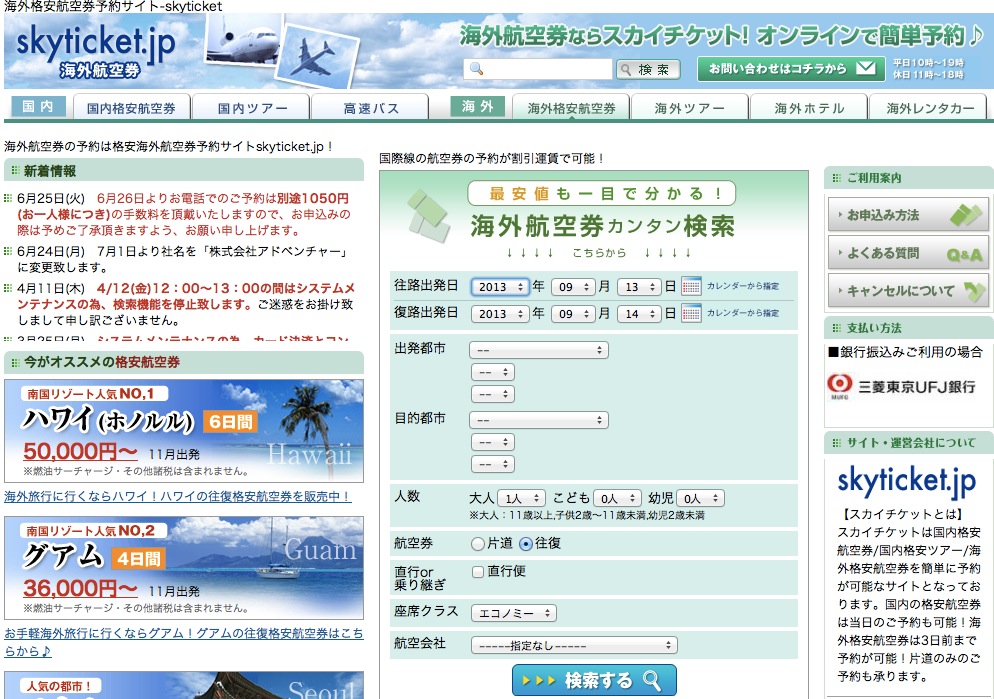The height and width of the screenshot is (699, 994).
Task: Switch to the 国内ツアー tab
Action: click(252, 108)
